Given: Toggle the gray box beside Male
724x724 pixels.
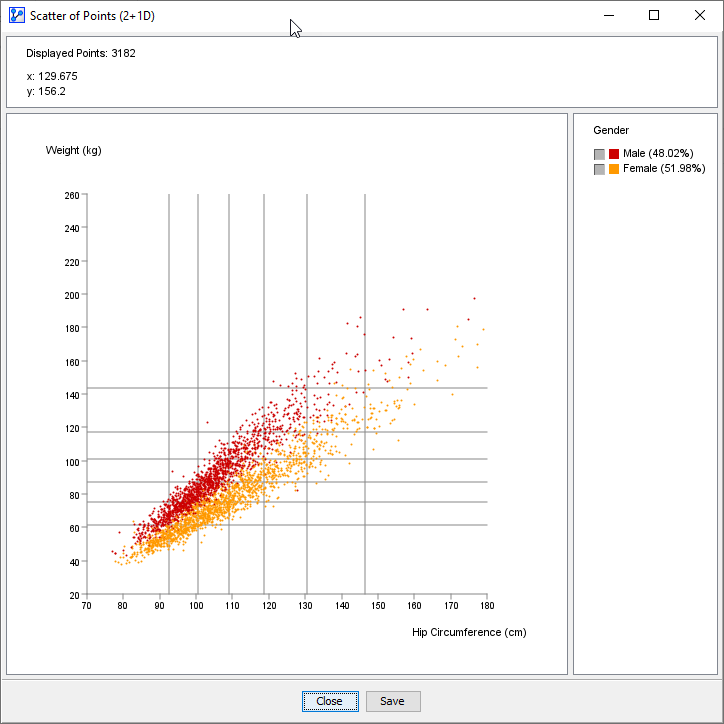Looking at the screenshot, I should point(599,154).
